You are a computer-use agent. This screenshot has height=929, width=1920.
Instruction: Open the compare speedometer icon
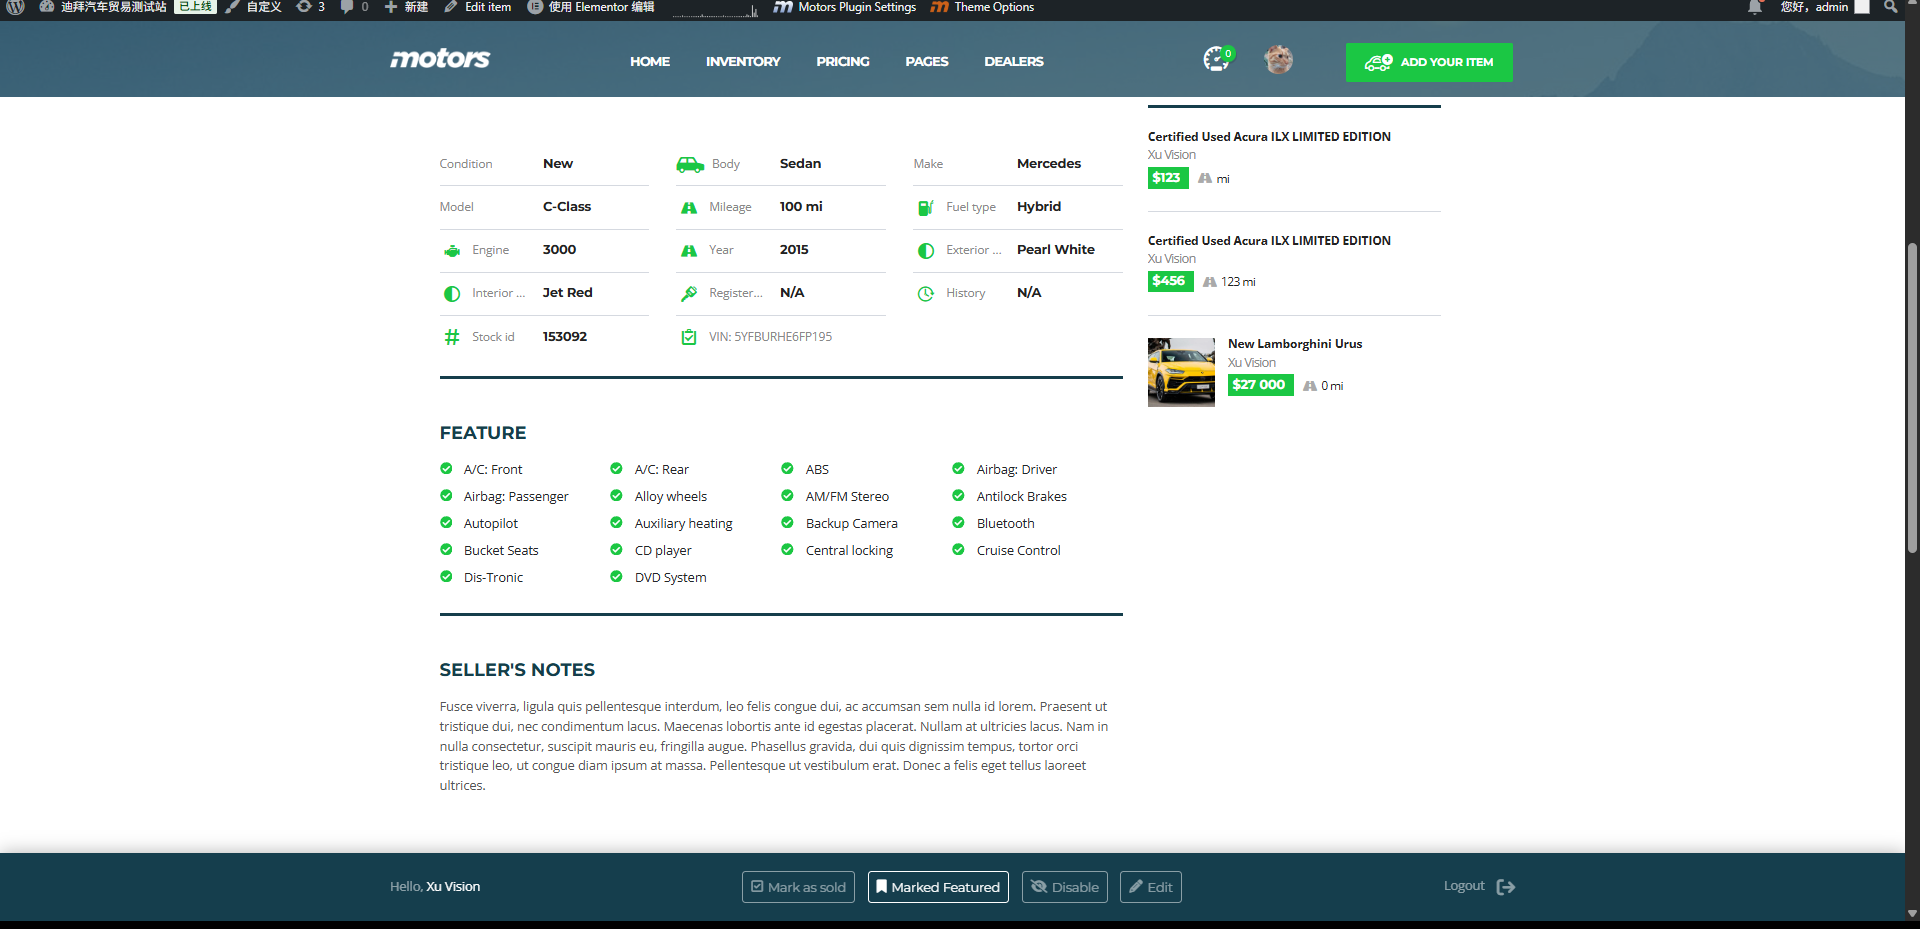pyautogui.click(x=1217, y=59)
